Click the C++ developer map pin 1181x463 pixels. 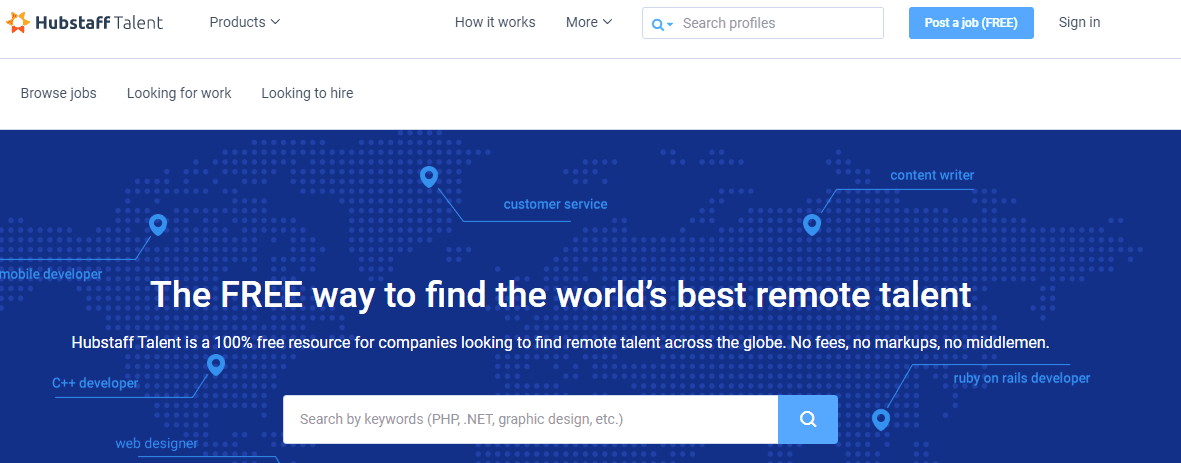216,365
